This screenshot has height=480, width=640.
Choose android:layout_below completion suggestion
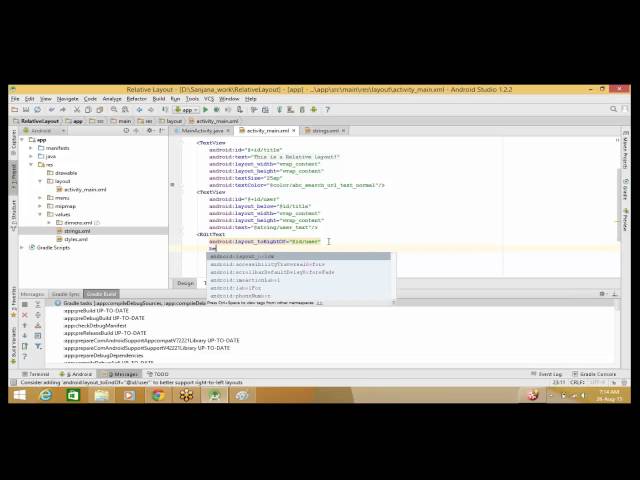coord(298,256)
